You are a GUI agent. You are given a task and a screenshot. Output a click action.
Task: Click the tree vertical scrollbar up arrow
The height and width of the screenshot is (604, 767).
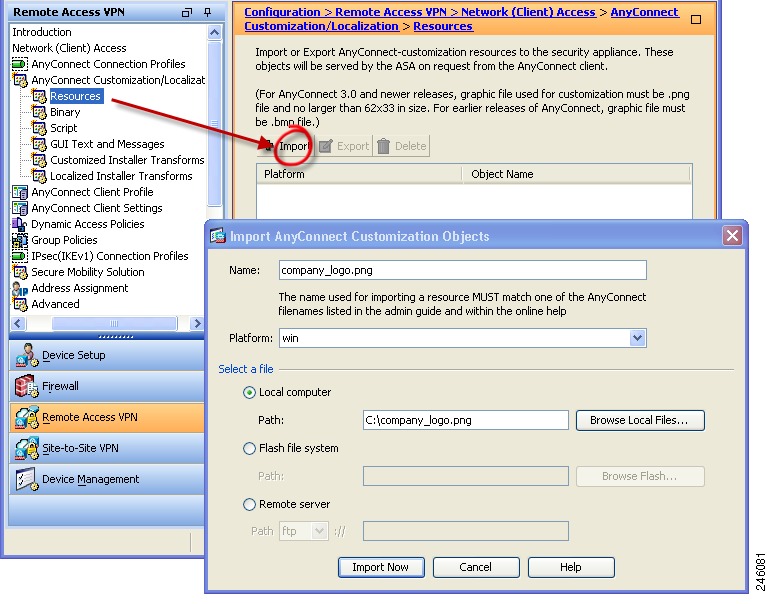click(214, 33)
